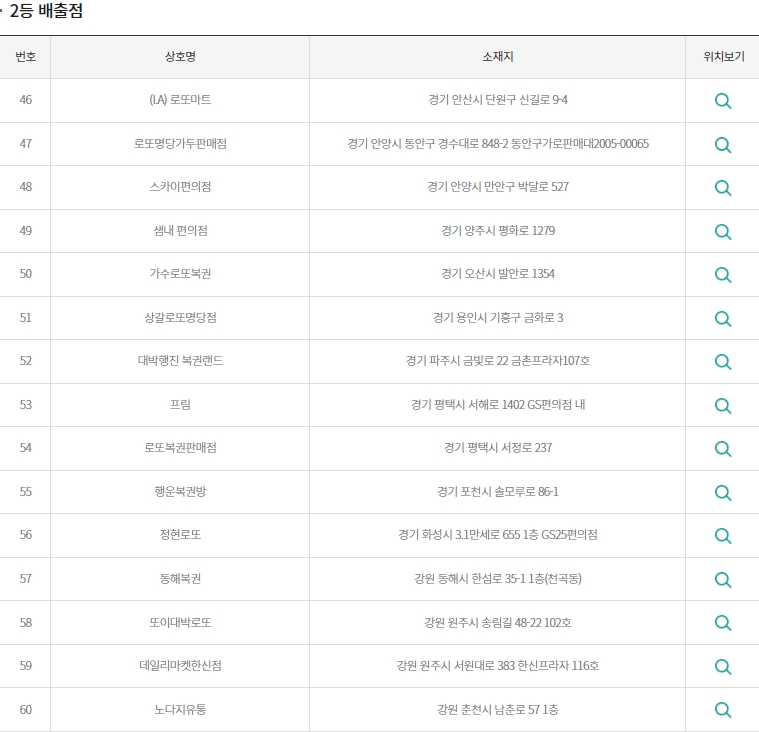This screenshot has height=732, width=759.
Task: Select store name 스카이편의점
Action: click(x=180, y=187)
